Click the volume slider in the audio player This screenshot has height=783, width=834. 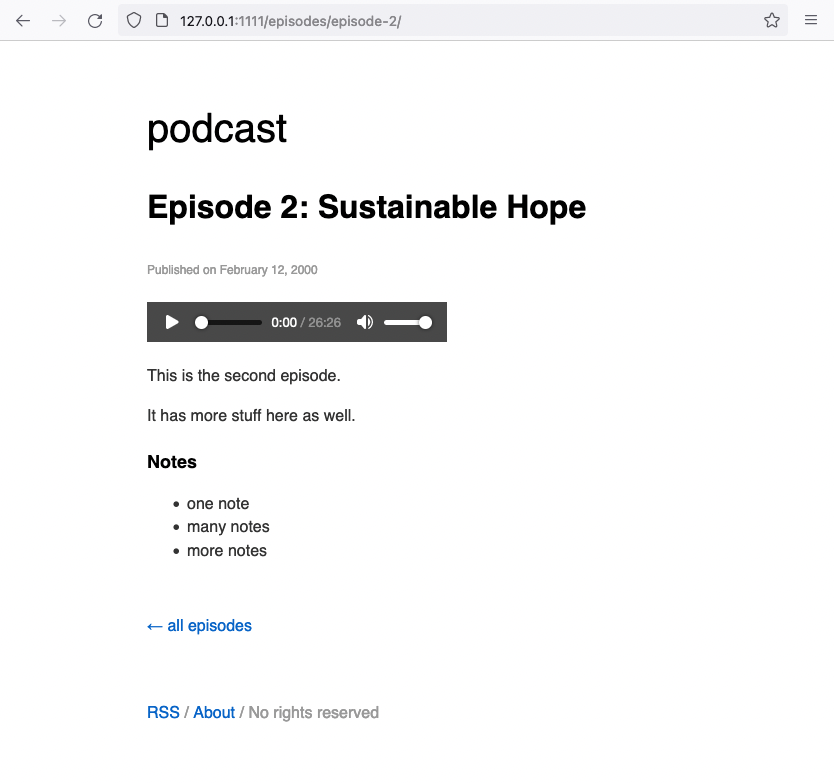click(x=407, y=322)
